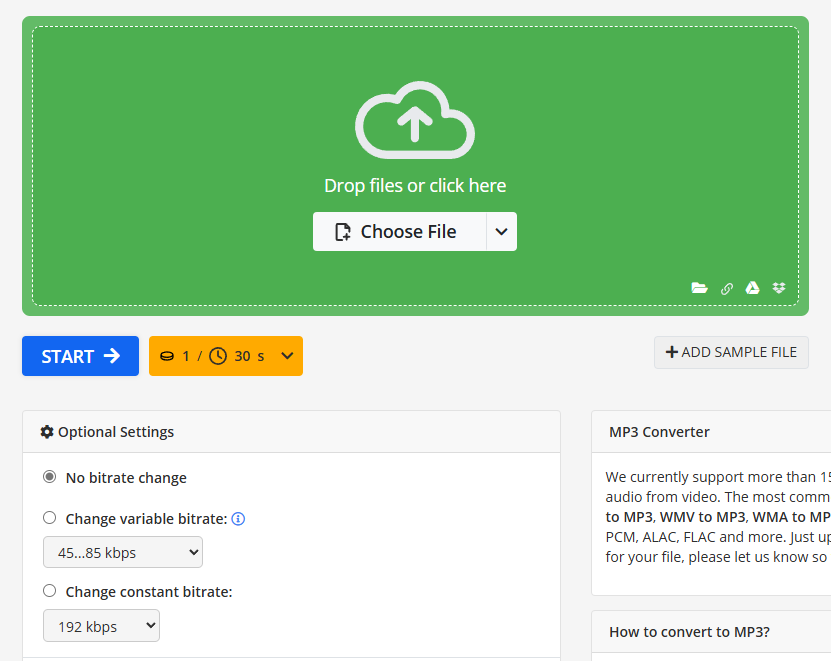The image size is (831, 661).
Task: Select the No bitrate change option
Action: coord(50,477)
